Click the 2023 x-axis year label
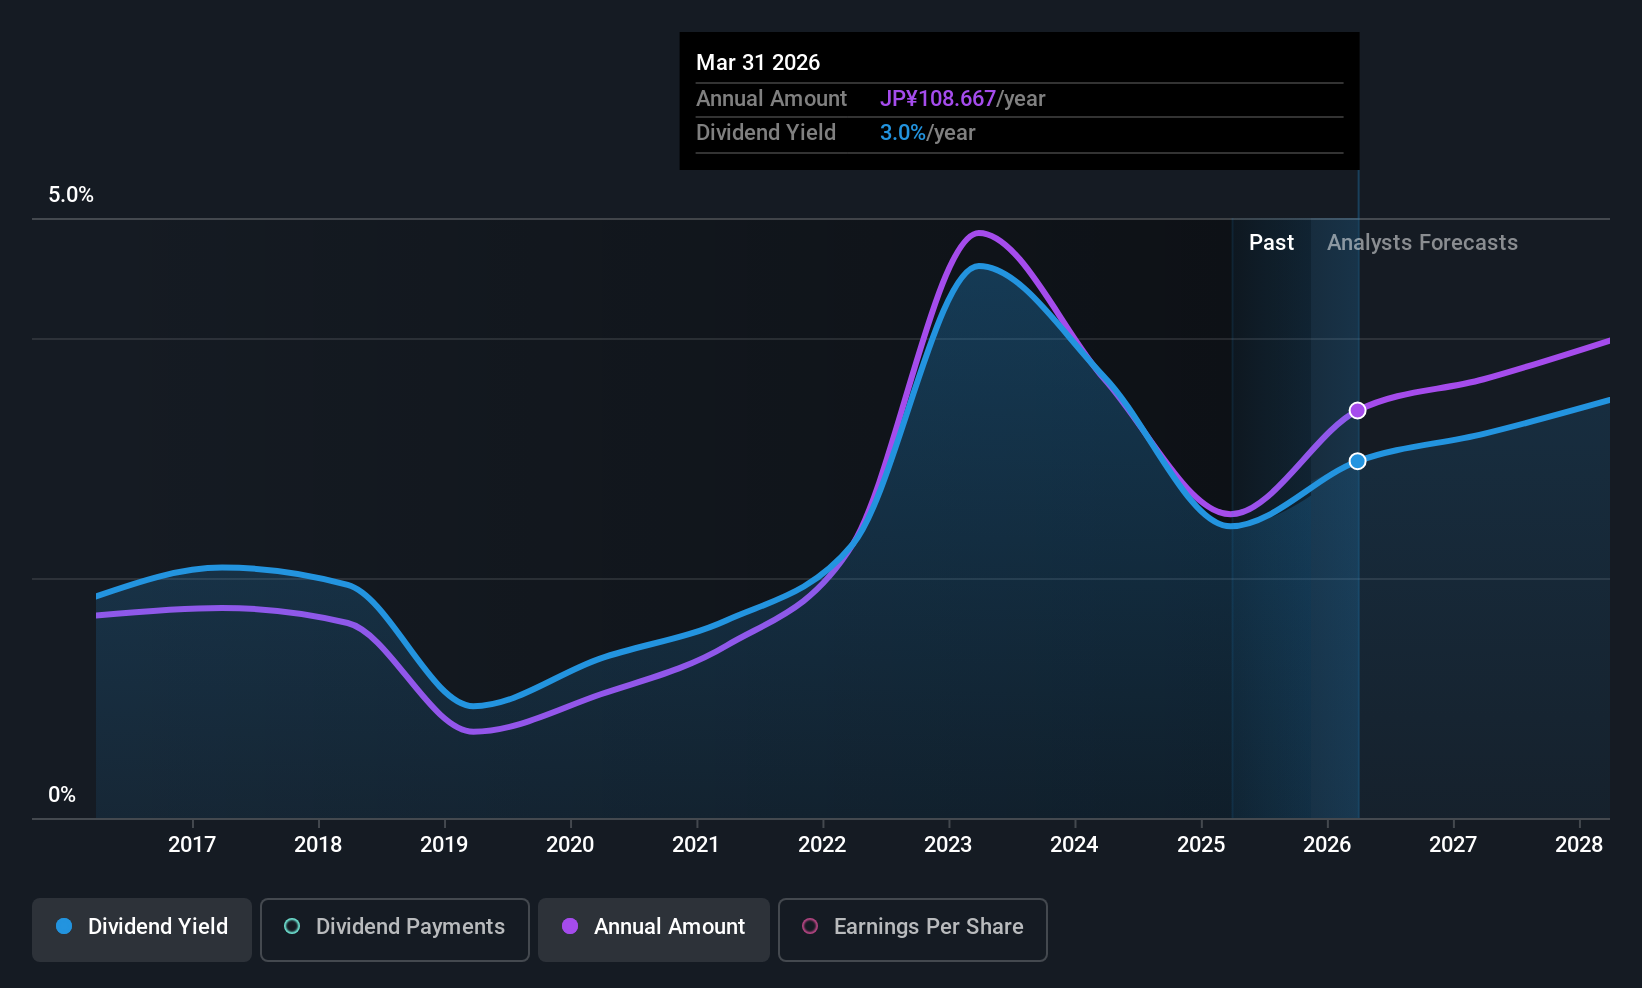This screenshot has width=1642, height=988. click(x=948, y=845)
